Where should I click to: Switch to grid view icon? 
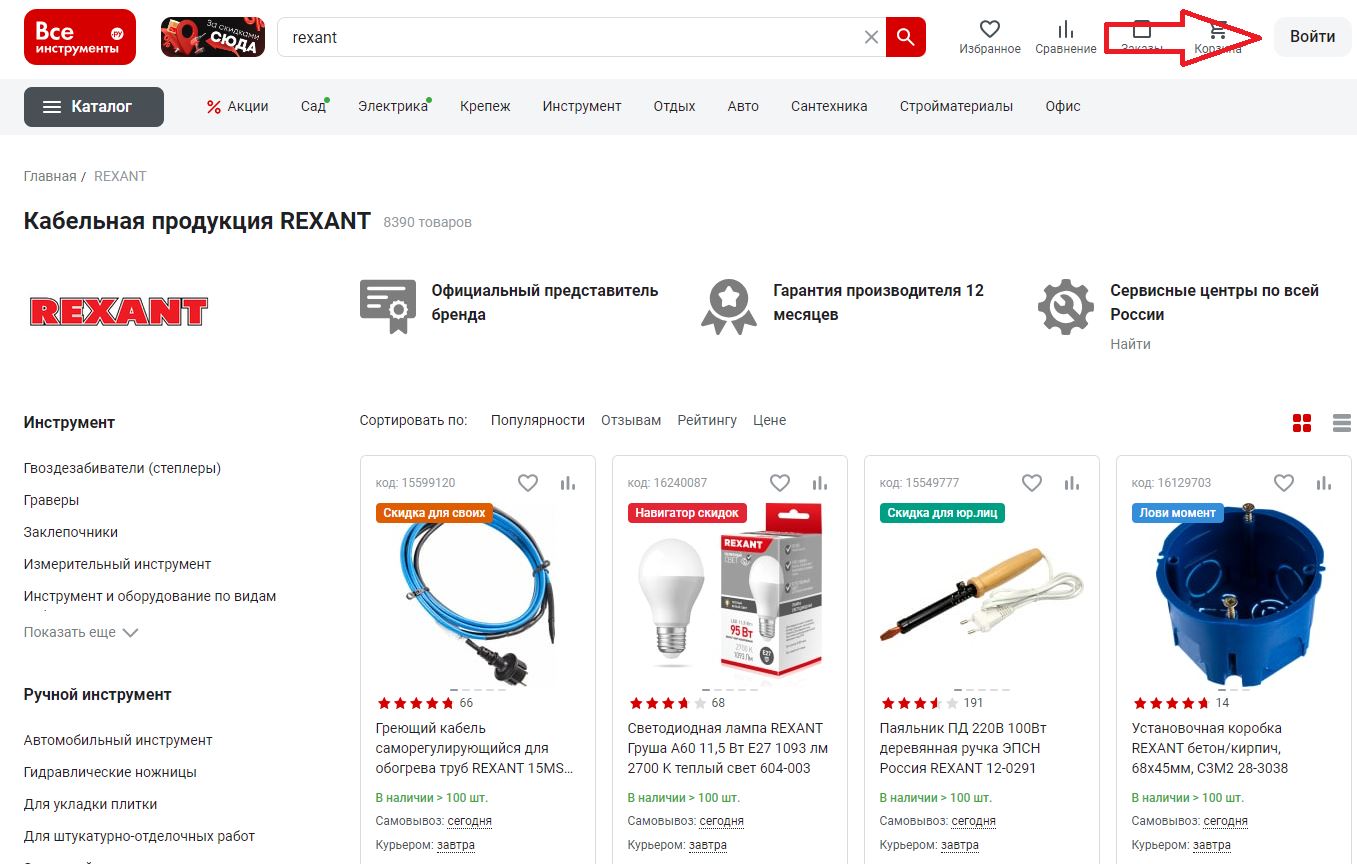click(1301, 423)
